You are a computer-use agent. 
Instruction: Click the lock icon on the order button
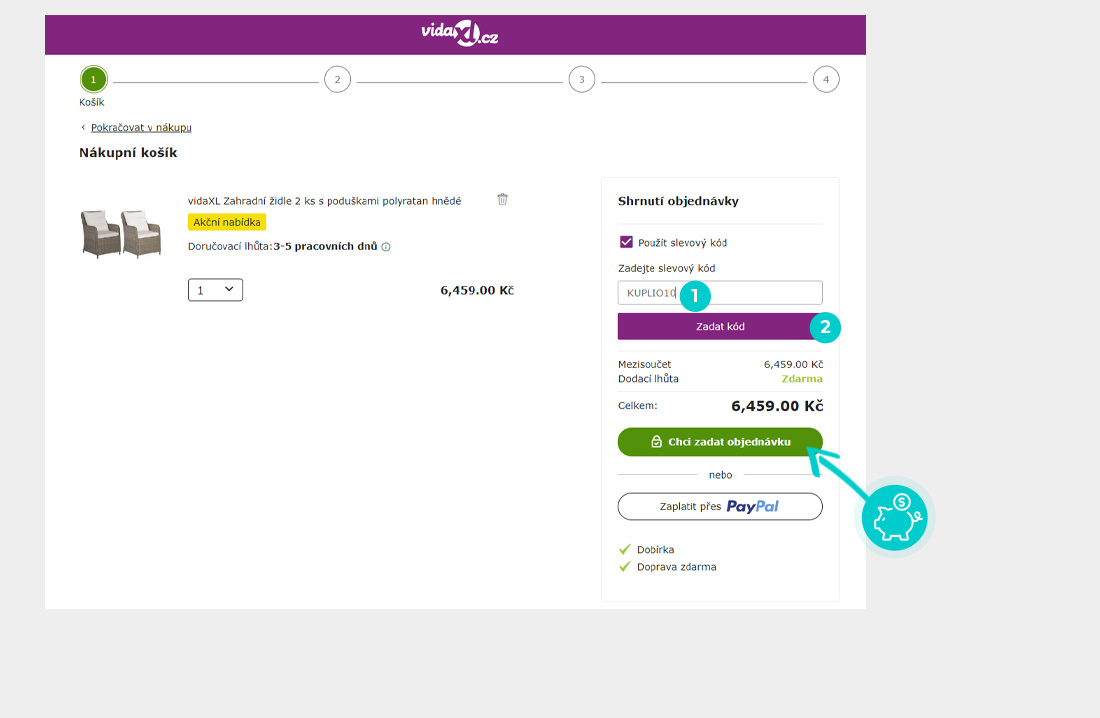(656, 441)
